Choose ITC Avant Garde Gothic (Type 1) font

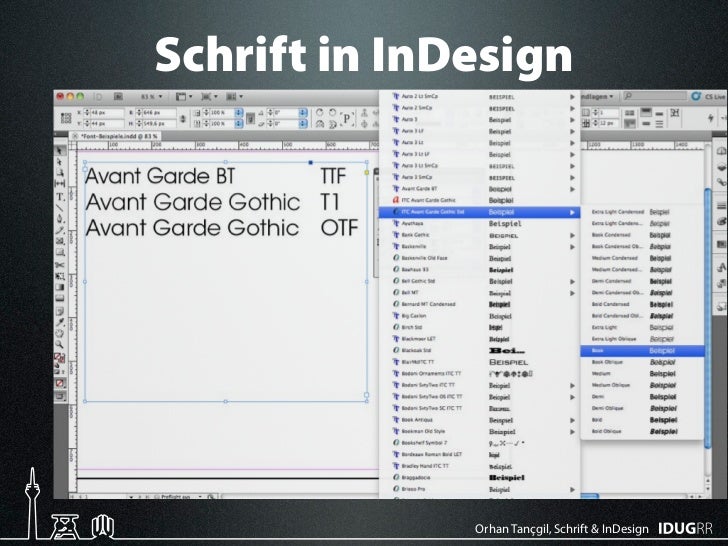[479, 201]
